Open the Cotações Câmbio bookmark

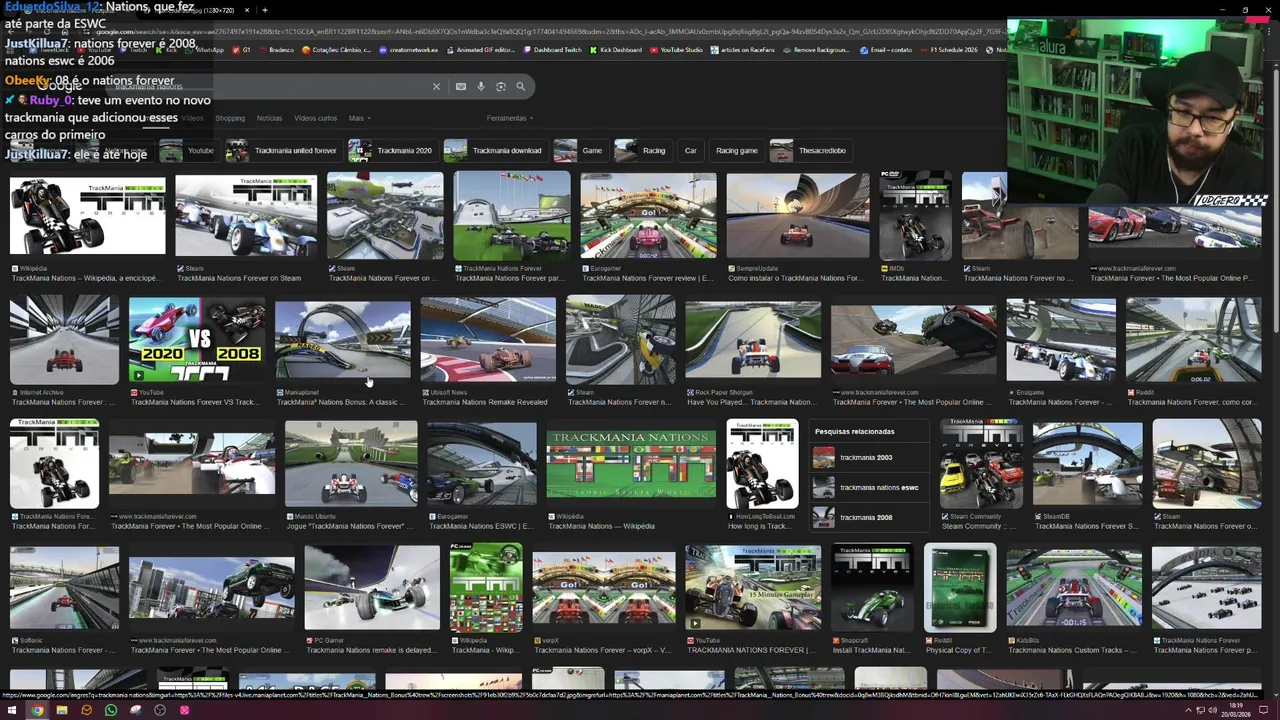click(x=335, y=50)
